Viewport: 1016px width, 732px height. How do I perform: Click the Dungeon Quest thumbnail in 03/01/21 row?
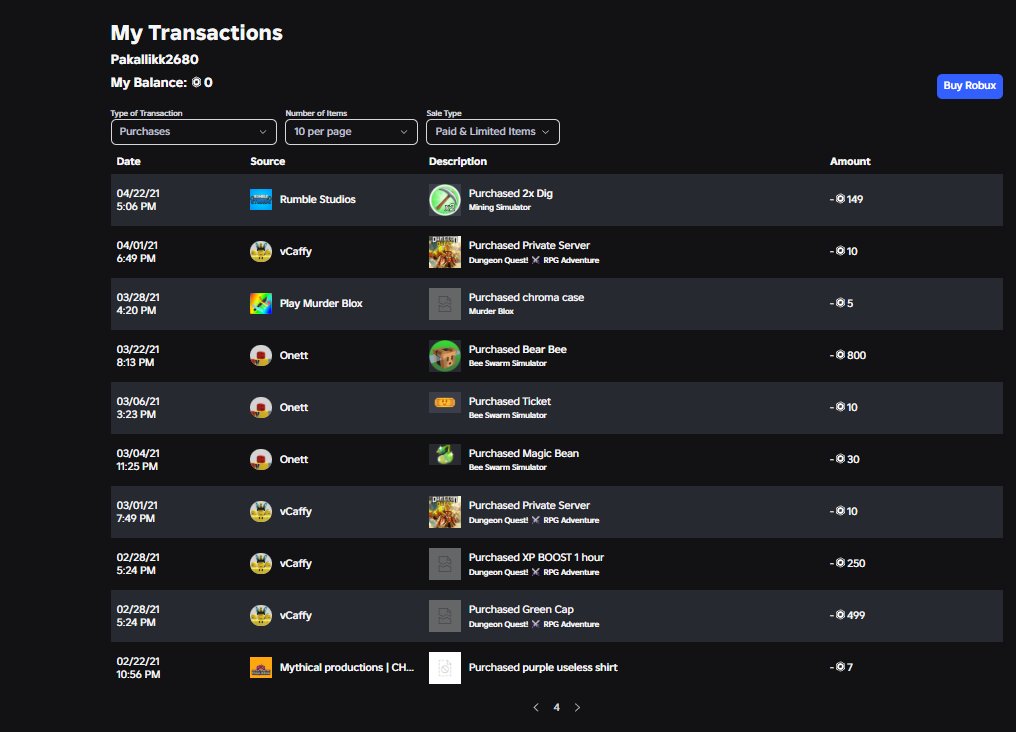pos(445,512)
